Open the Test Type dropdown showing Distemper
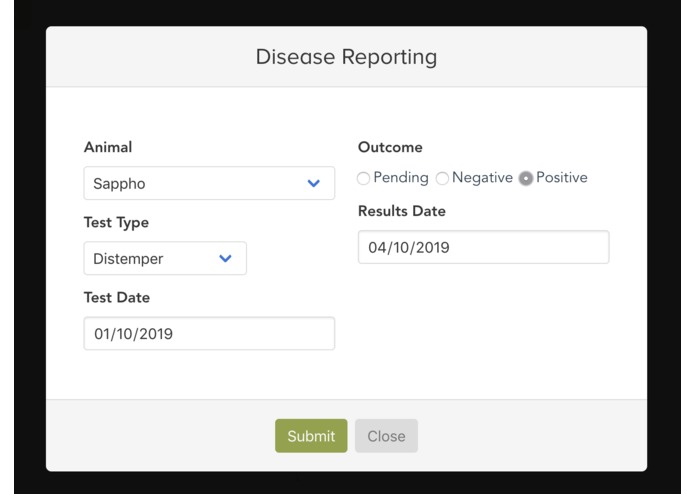The image size is (695, 494). click(165, 258)
